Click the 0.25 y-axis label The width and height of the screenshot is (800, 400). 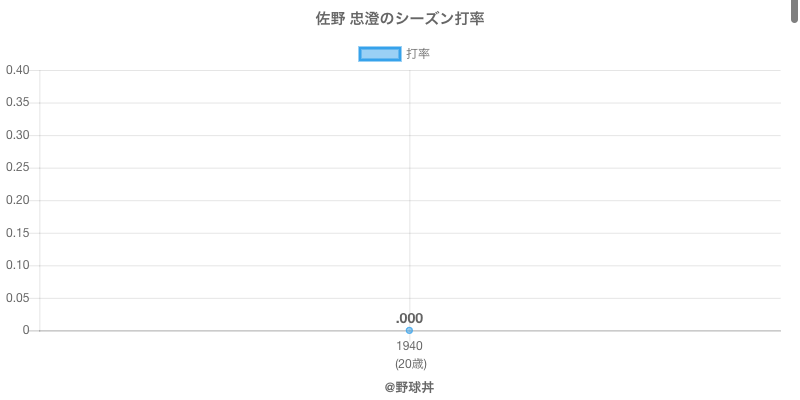(17, 168)
